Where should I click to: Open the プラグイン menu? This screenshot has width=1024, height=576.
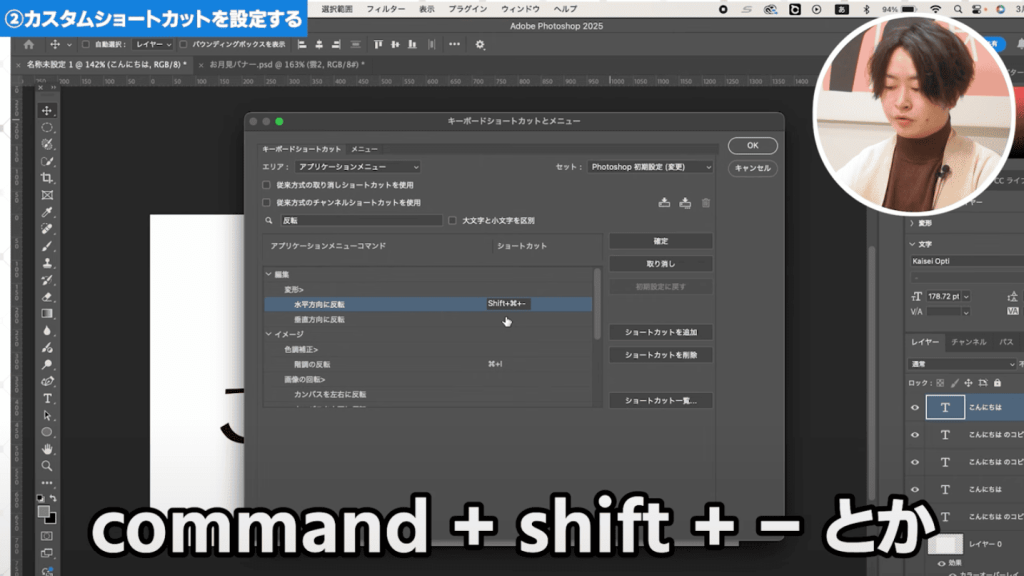(x=468, y=9)
